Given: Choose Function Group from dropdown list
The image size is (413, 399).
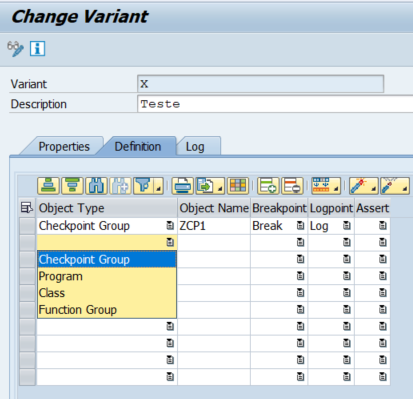Looking at the screenshot, I should coord(107,310).
